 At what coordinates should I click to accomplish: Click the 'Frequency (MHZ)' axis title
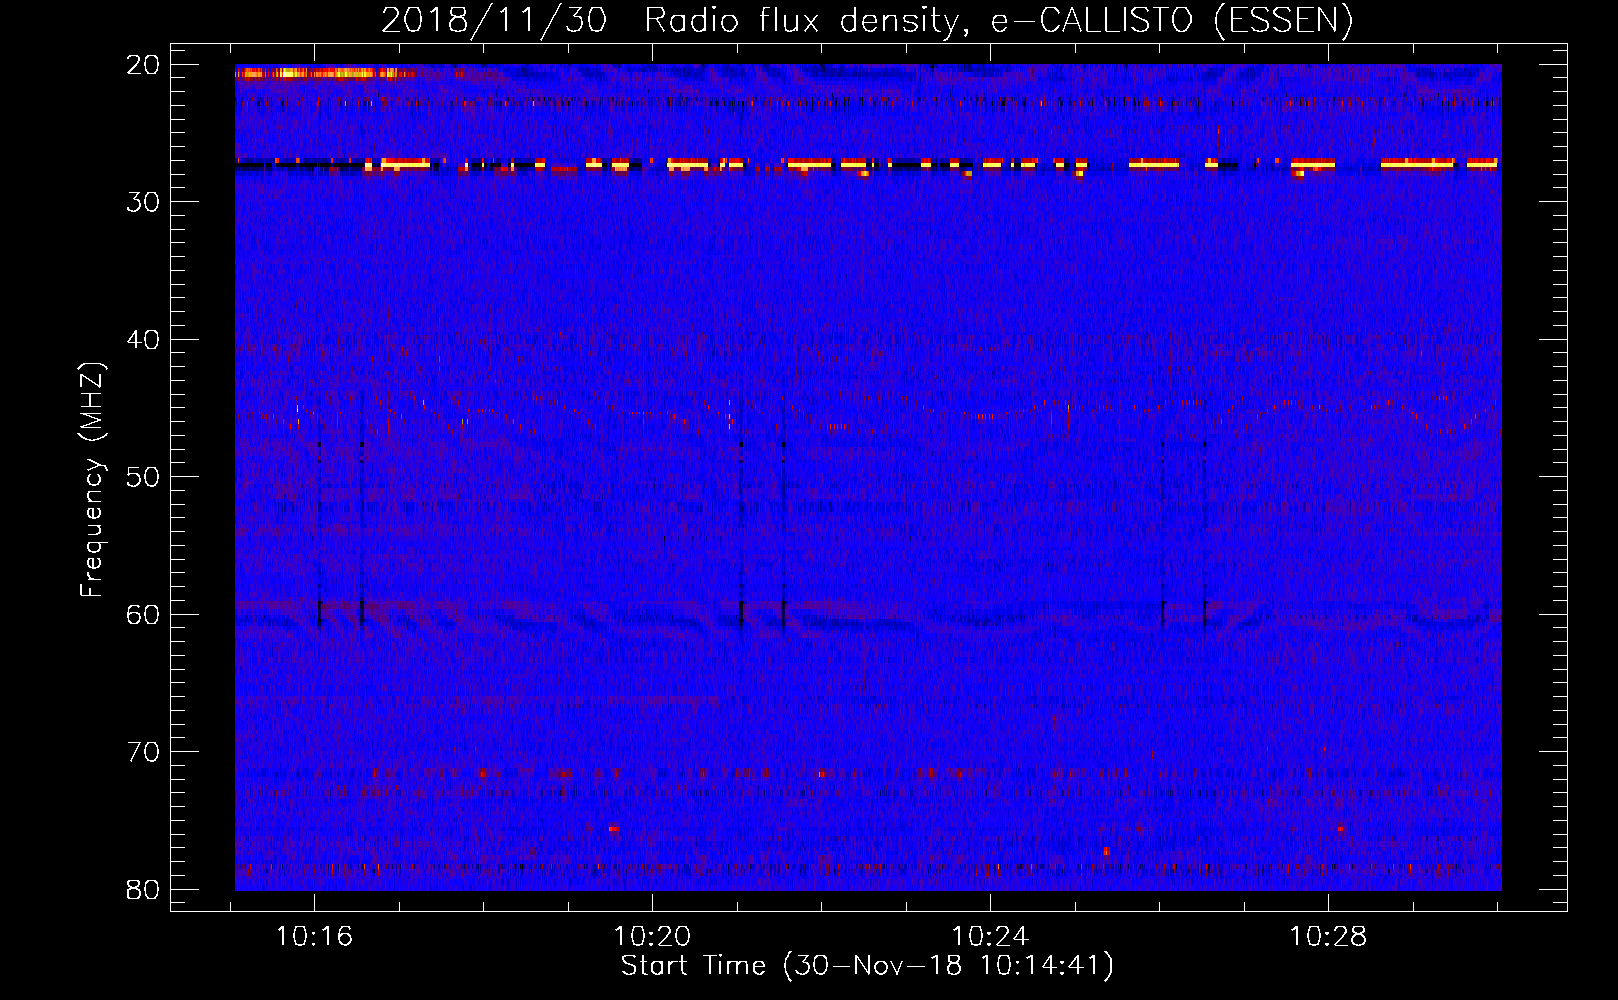pyautogui.click(x=92, y=480)
